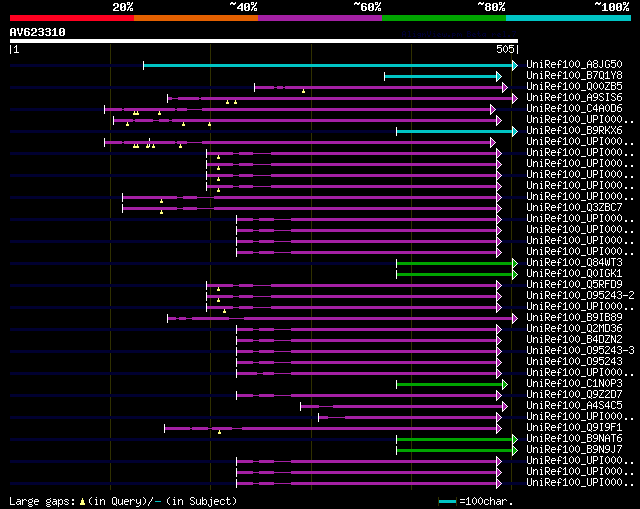Click the cyan 100char scale bar

point(447,501)
